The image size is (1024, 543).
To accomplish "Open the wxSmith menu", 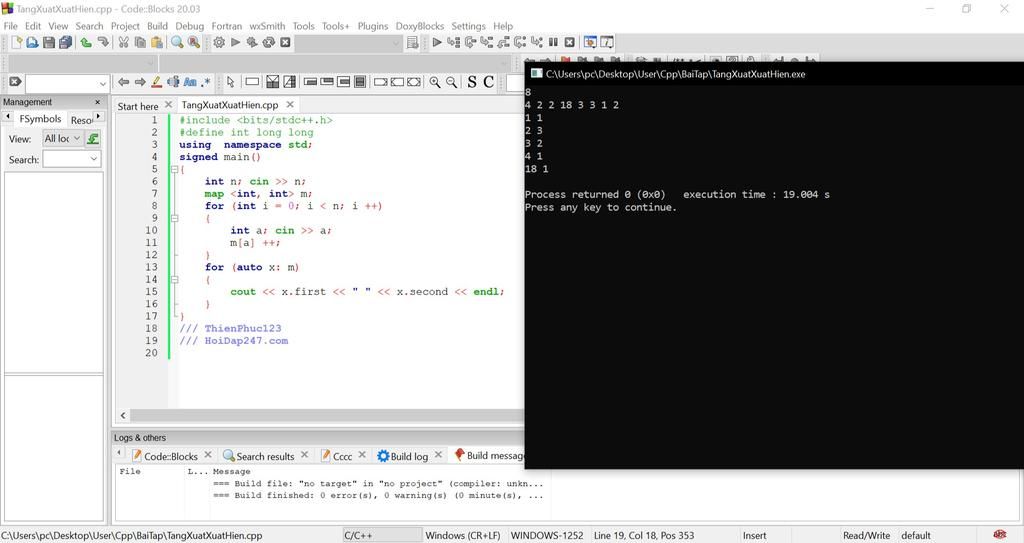I will point(267,26).
